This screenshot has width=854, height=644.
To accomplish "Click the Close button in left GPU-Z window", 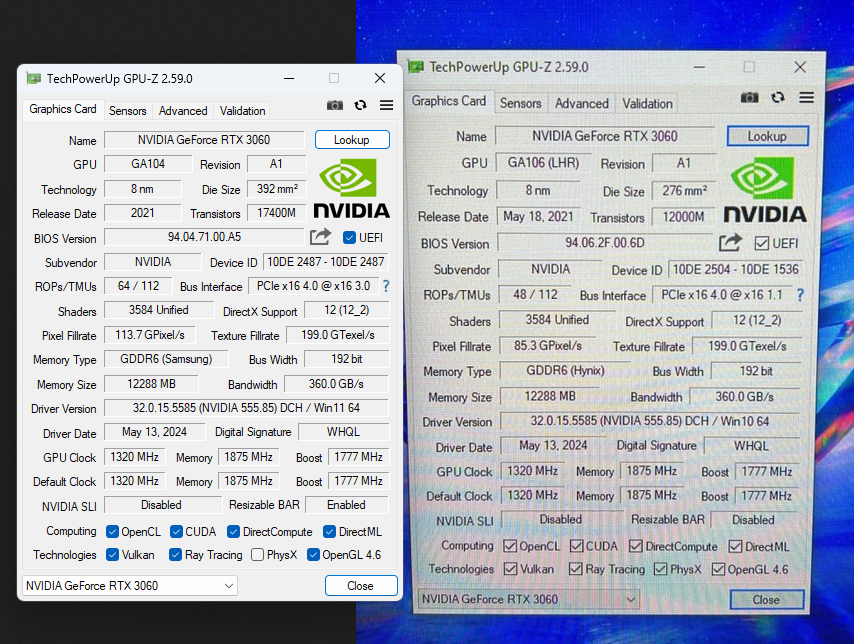I will (x=361, y=586).
